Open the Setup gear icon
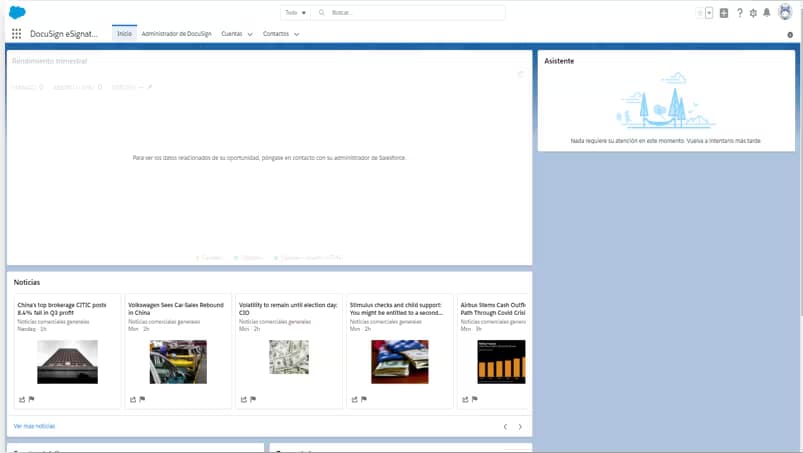Screen dimensions: 803x453 pyautogui.click(x=753, y=13)
